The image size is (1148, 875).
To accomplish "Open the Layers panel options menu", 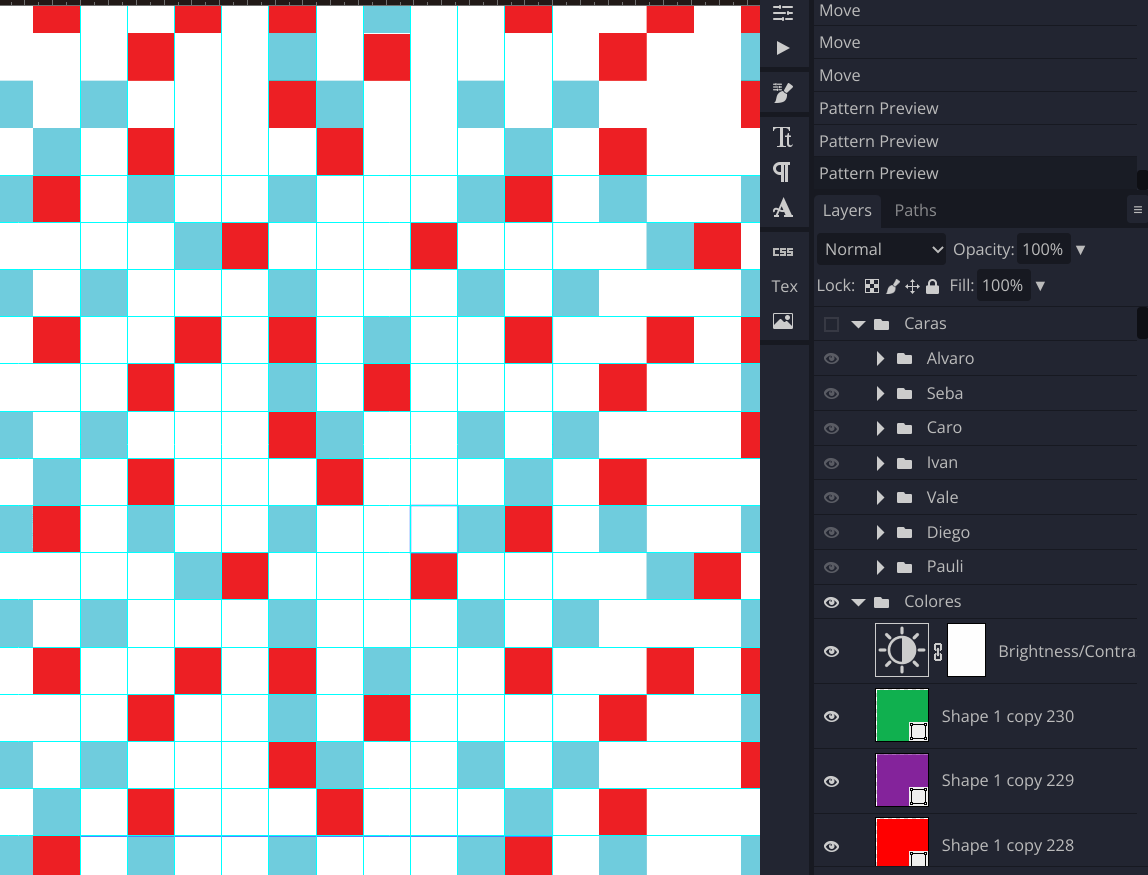I will [1138, 209].
